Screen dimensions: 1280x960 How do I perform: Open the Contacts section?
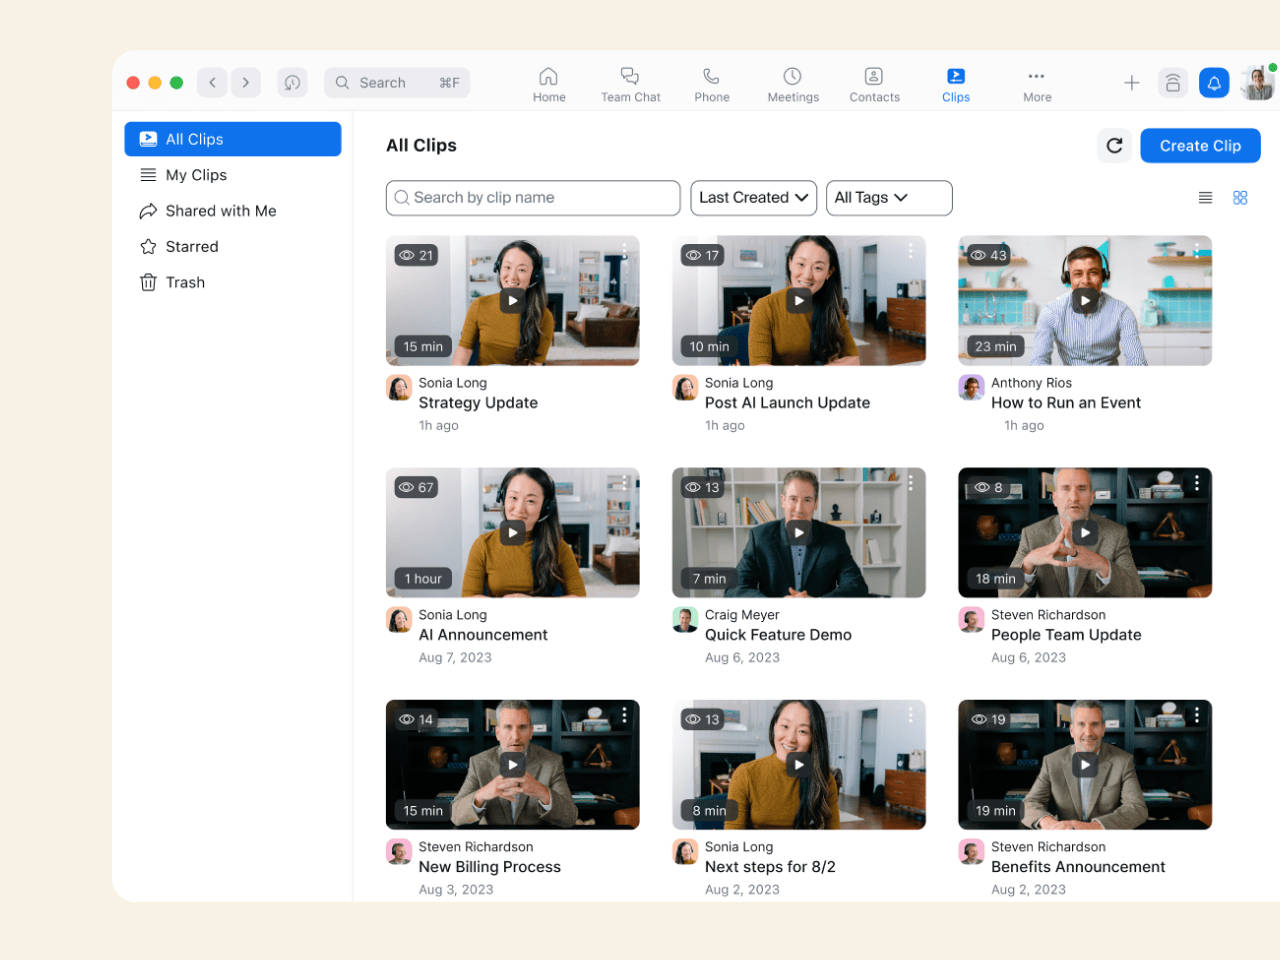(x=874, y=85)
